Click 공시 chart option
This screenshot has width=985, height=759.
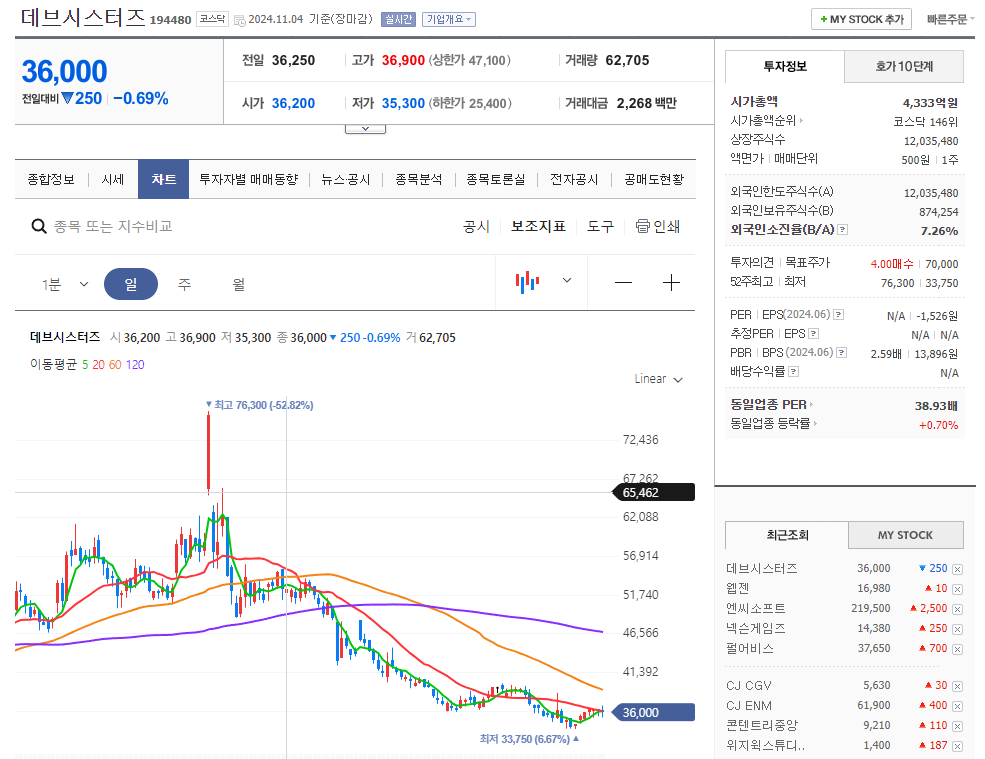(x=476, y=226)
